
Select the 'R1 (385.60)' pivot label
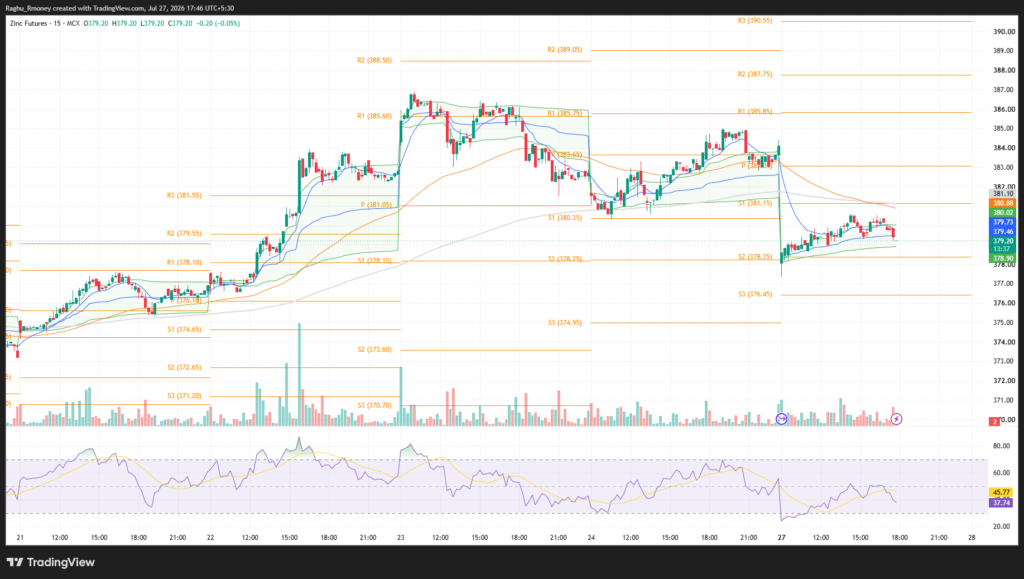click(x=374, y=116)
